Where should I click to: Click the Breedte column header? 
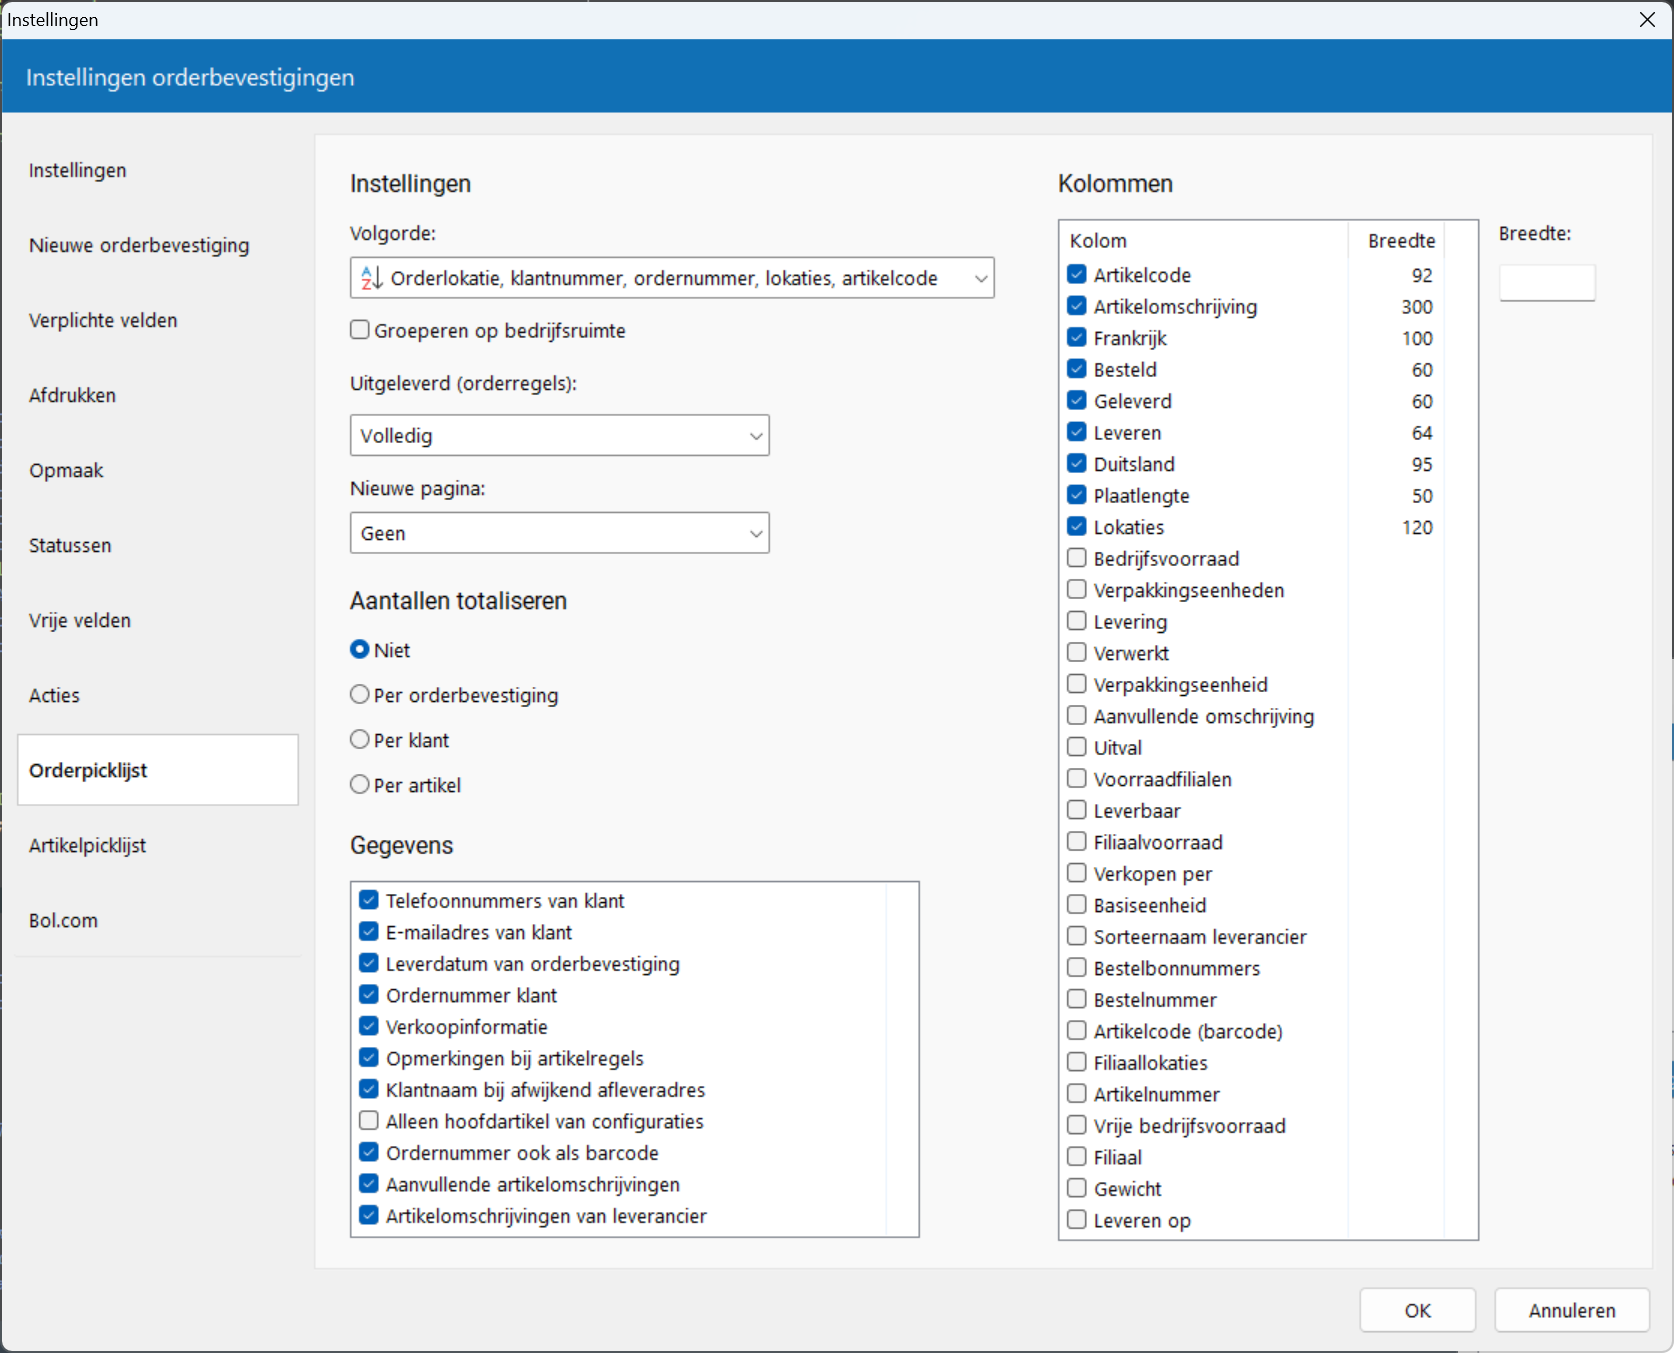coord(1396,240)
